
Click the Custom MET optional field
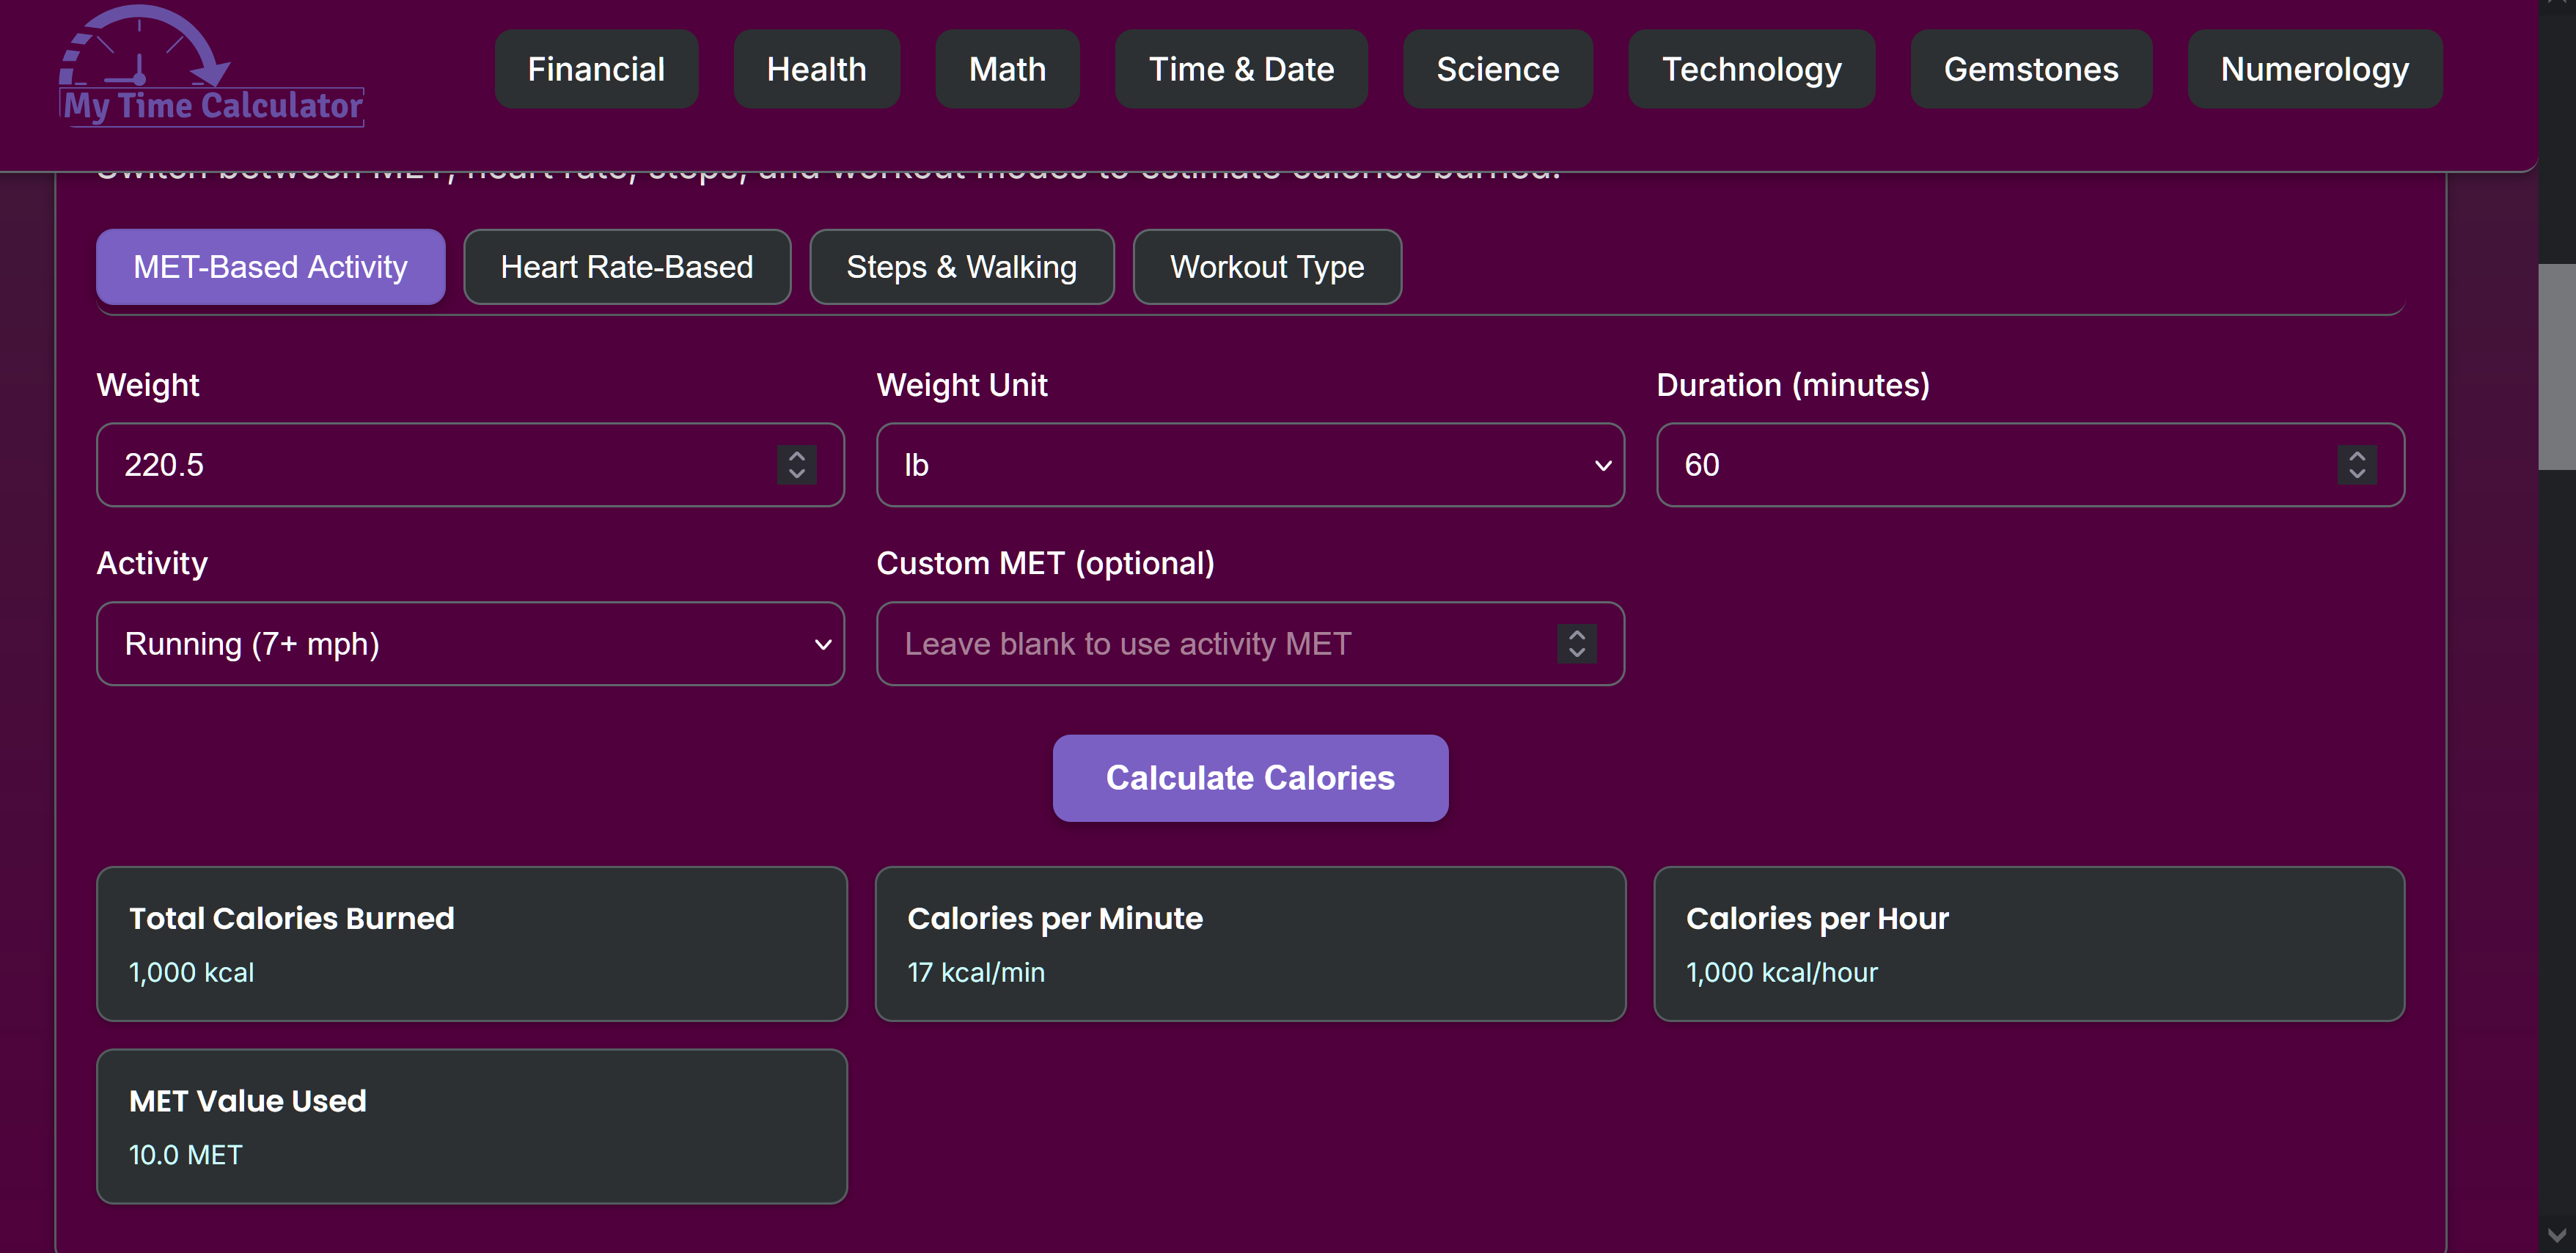pyautogui.click(x=1250, y=644)
